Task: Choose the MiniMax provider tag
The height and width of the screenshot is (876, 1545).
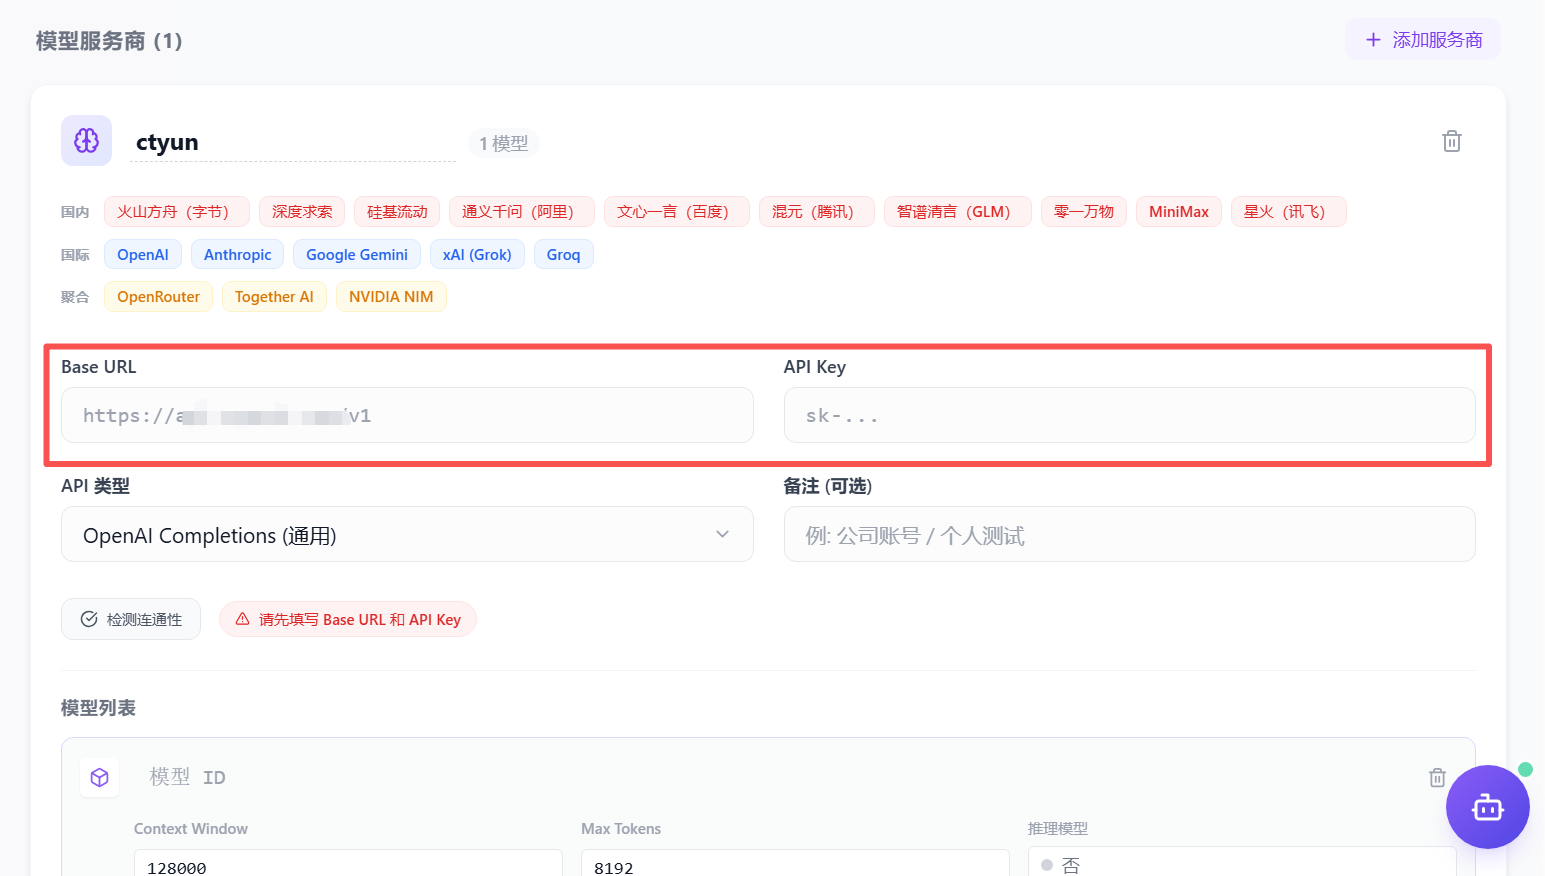Action: point(1178,212)
